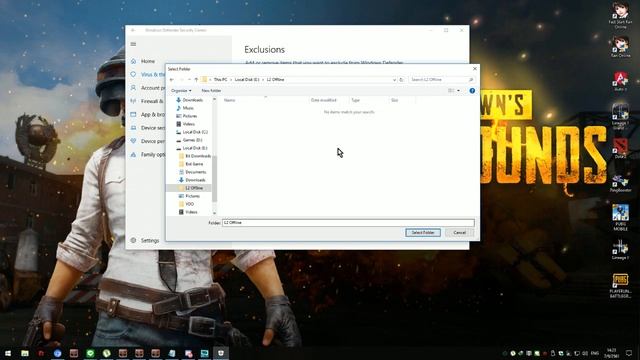Open Chrome from the taskbar
This screenshot has height=360, width=640.
click(58, 353)
